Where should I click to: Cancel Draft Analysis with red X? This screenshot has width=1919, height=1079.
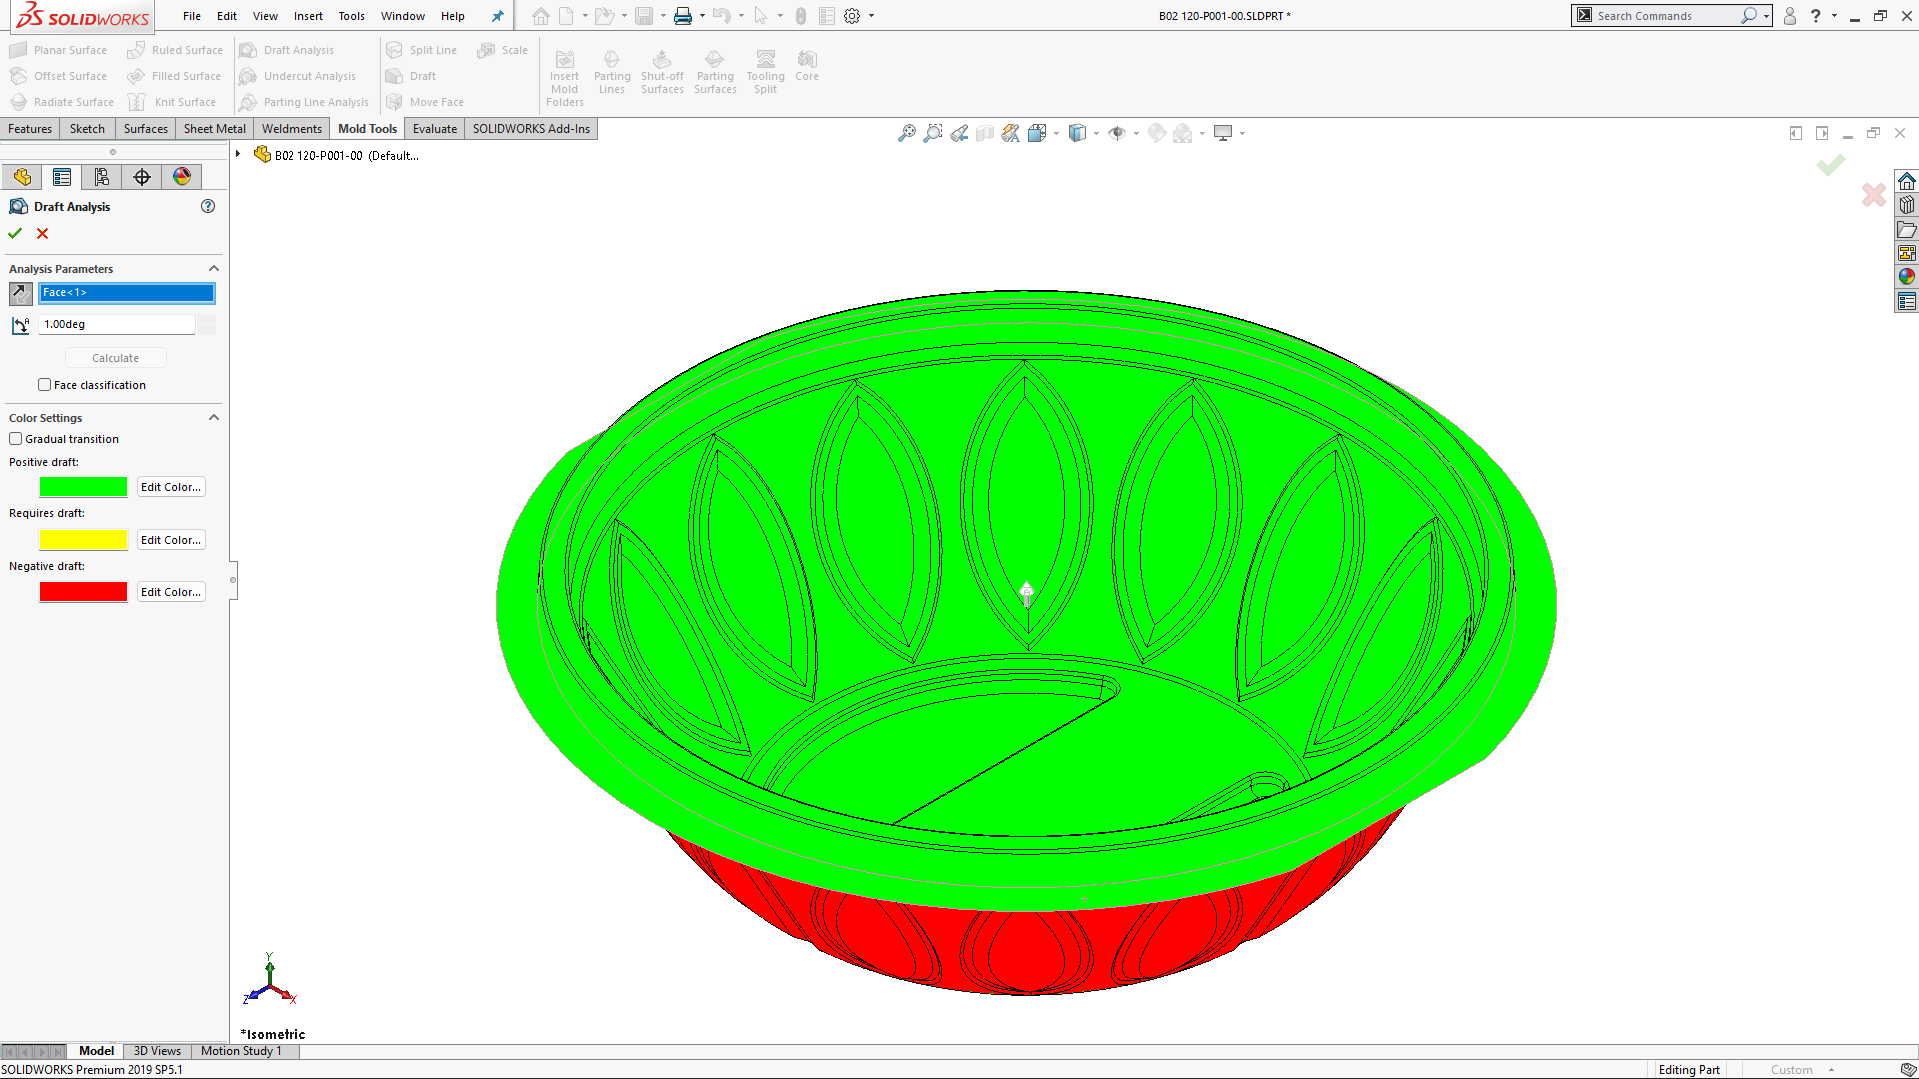coord(42,233)
